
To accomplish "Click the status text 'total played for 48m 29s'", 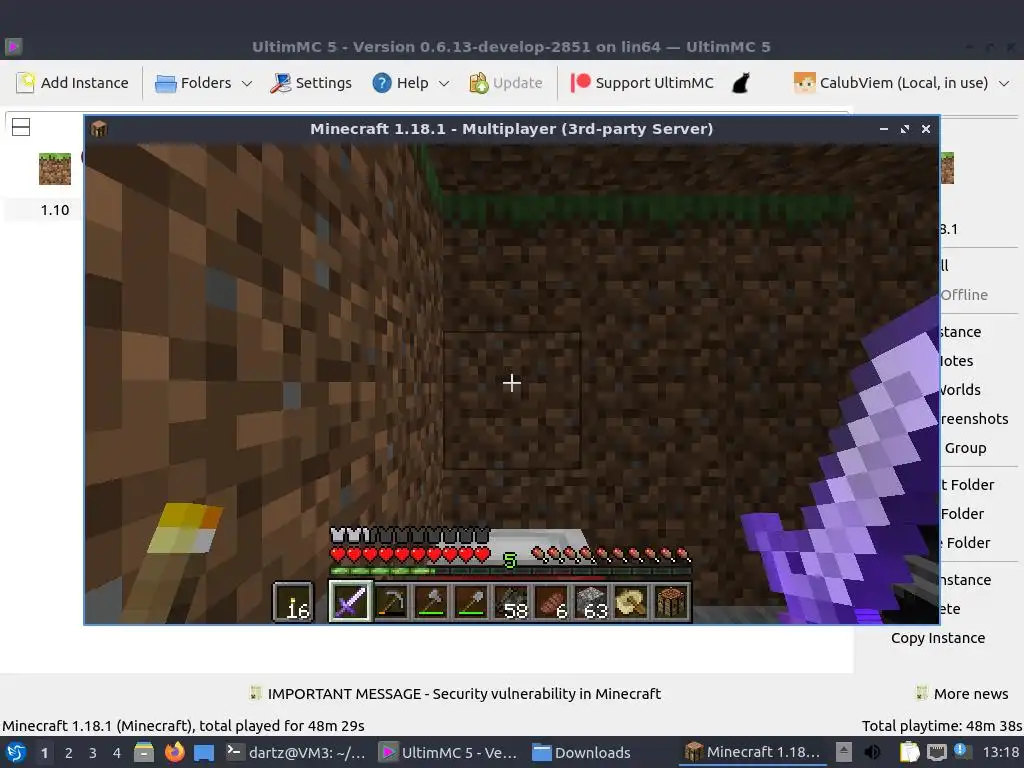I will point(281,726).
